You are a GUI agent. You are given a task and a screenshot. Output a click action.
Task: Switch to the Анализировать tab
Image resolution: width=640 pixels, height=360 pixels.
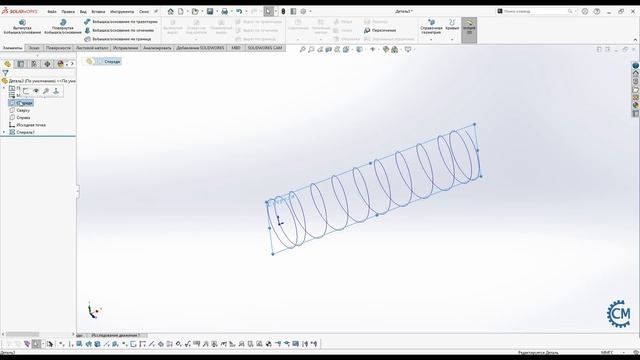[x=157, y=48]
